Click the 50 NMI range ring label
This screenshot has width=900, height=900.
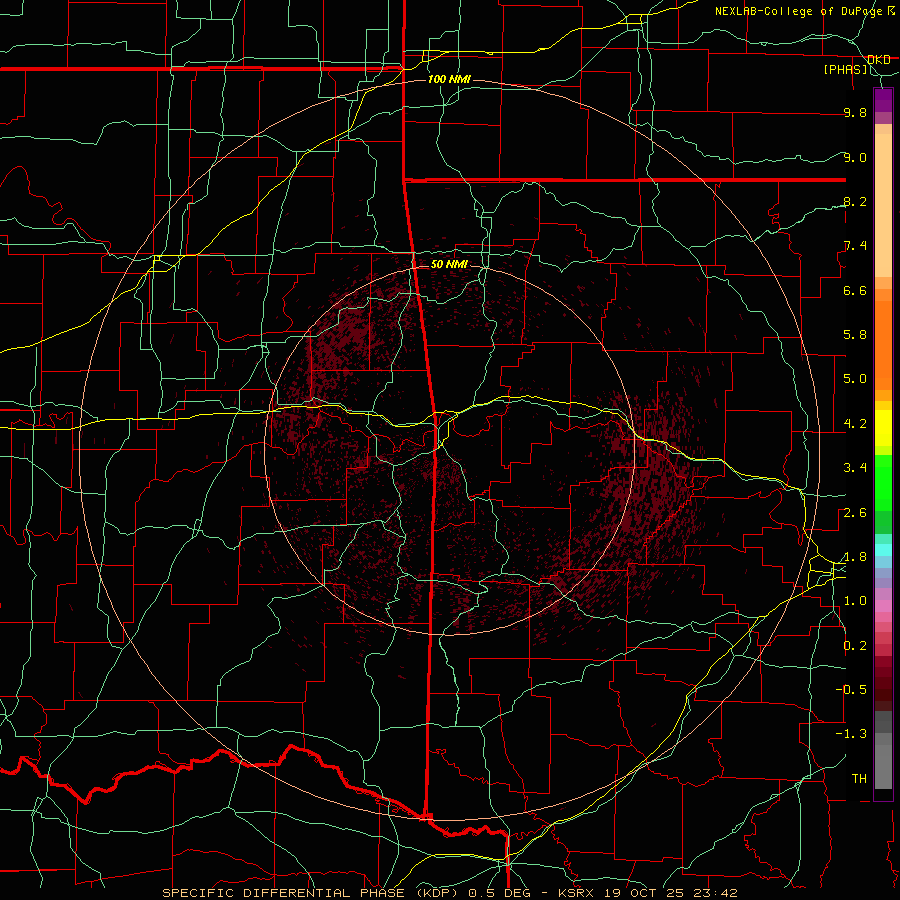(449, 264)
